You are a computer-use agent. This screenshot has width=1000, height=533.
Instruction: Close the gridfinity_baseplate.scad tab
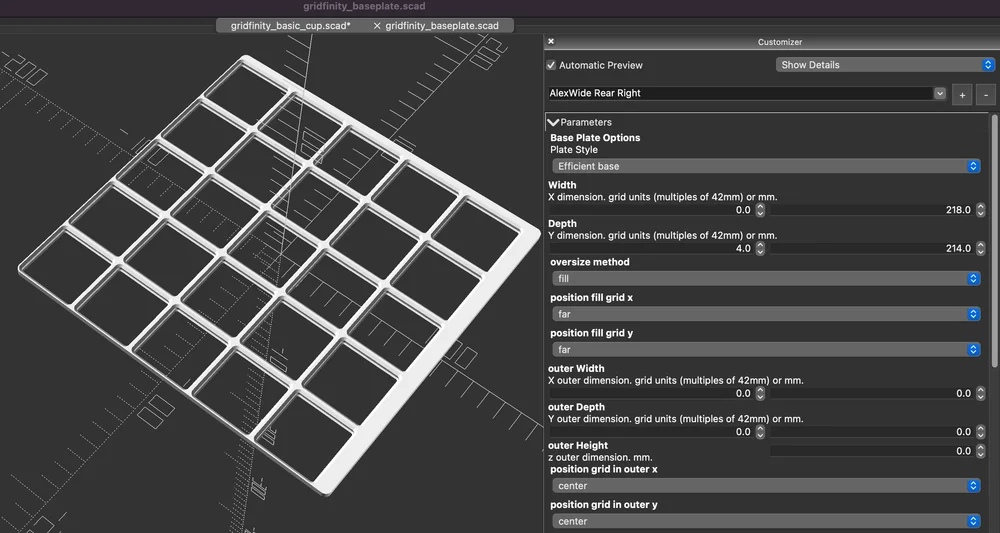point(377,26)
